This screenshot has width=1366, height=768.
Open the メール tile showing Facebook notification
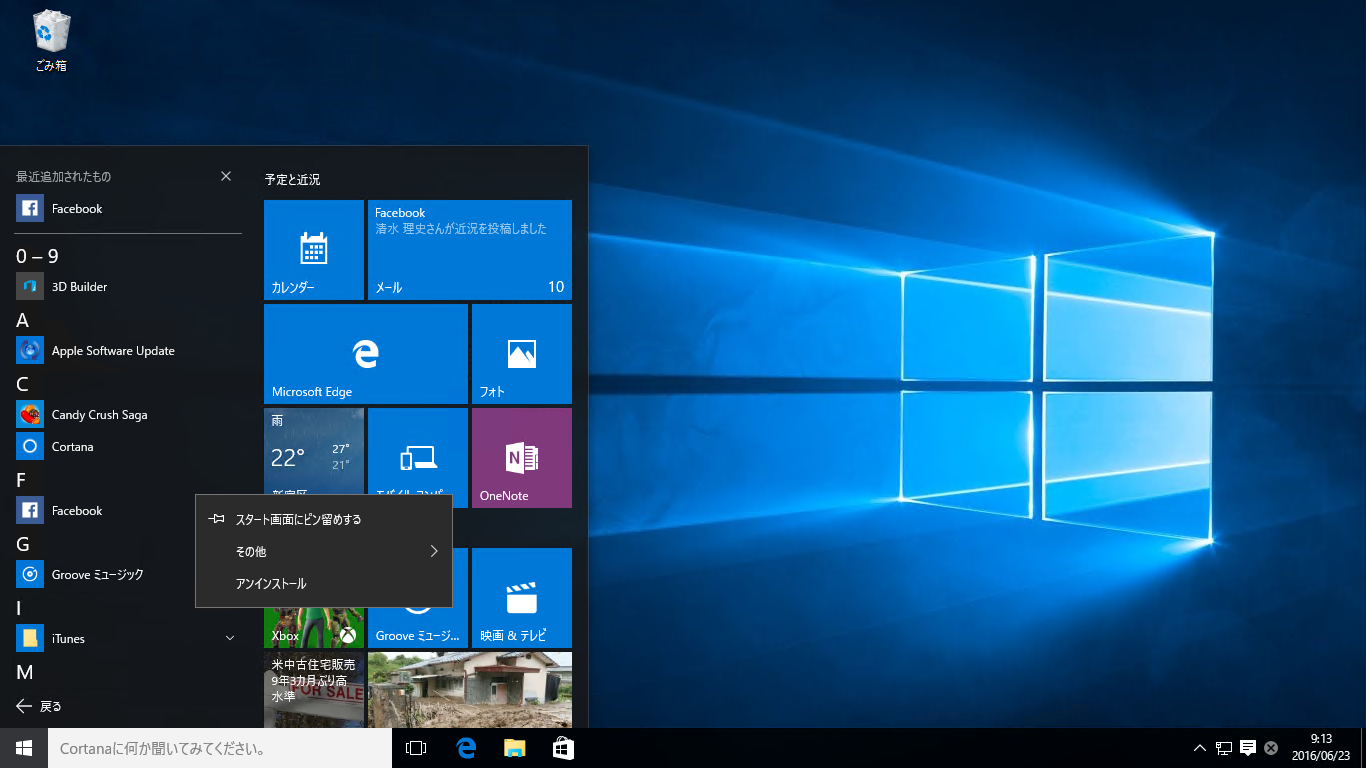[x=470, y=250]
